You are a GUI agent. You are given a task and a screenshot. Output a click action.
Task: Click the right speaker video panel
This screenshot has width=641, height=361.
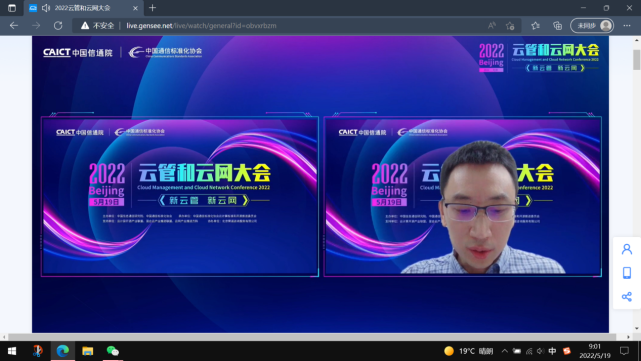coord(462,197)
